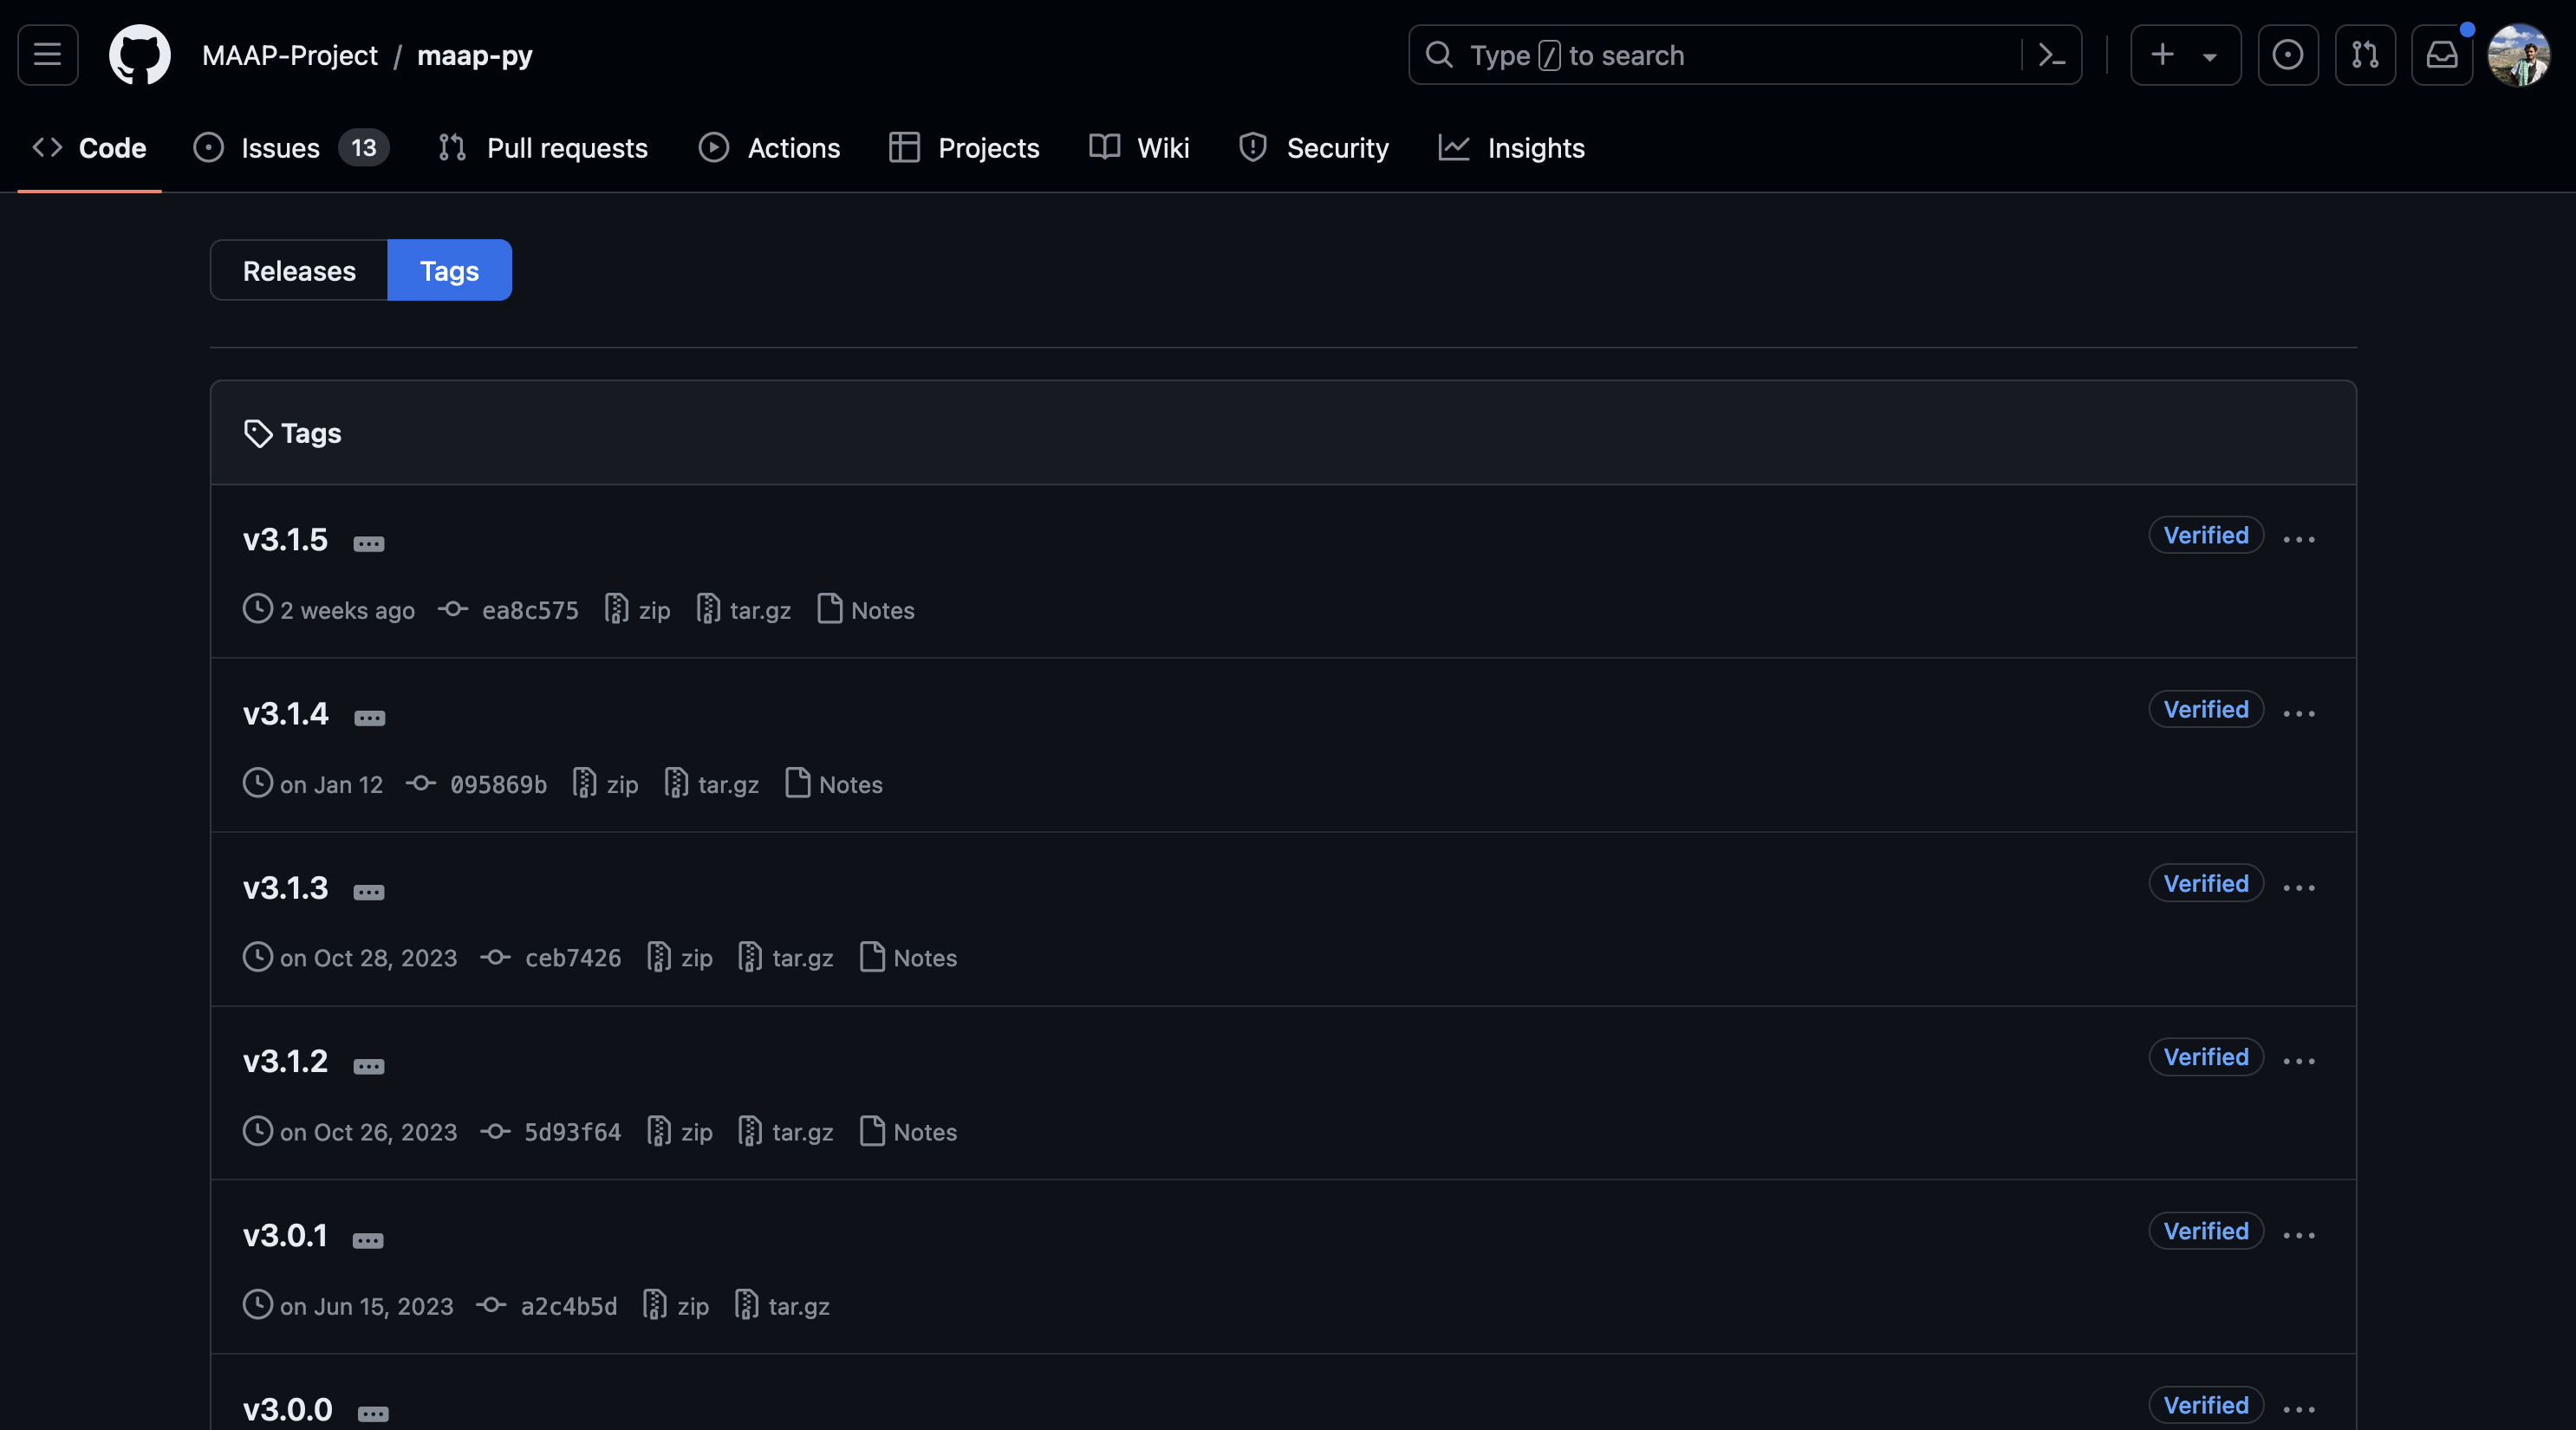Open commit a2c4b5d

point(547,1305)
